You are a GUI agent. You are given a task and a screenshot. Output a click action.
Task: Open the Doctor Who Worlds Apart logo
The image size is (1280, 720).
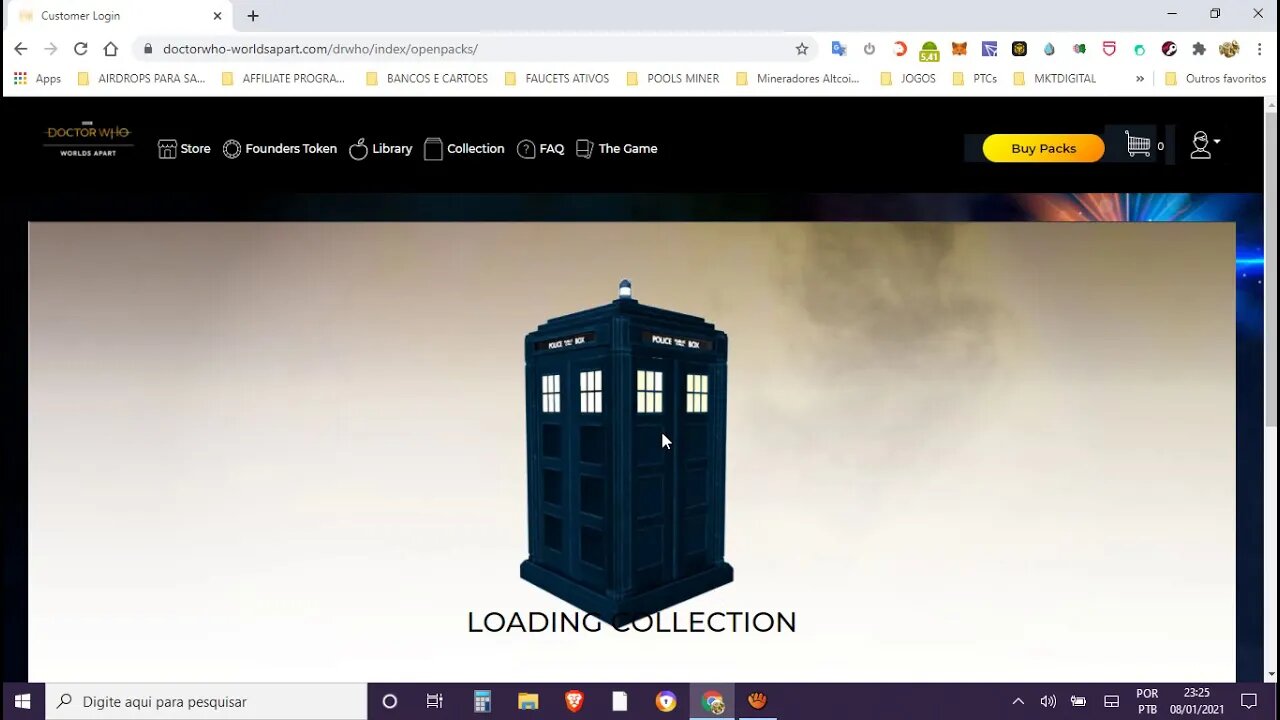point(88,140)
